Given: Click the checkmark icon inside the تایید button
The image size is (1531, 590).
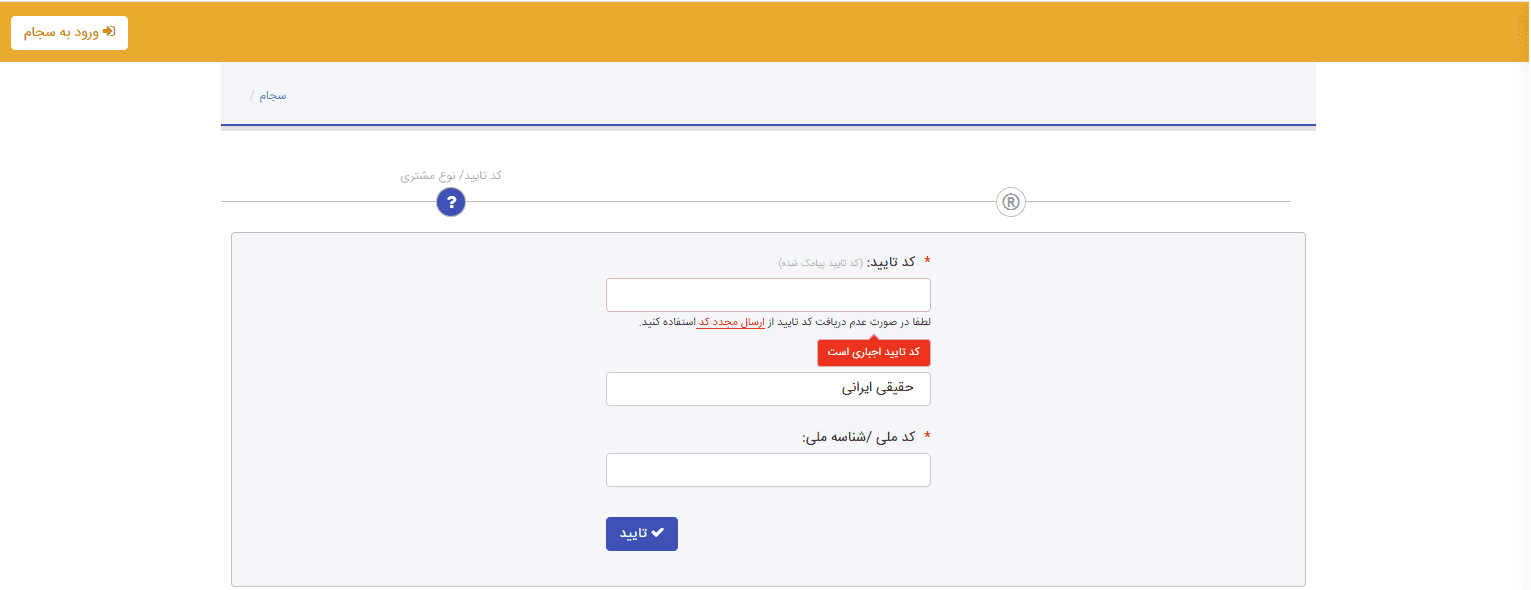Looking at the screenshot, I should (657, 533).
